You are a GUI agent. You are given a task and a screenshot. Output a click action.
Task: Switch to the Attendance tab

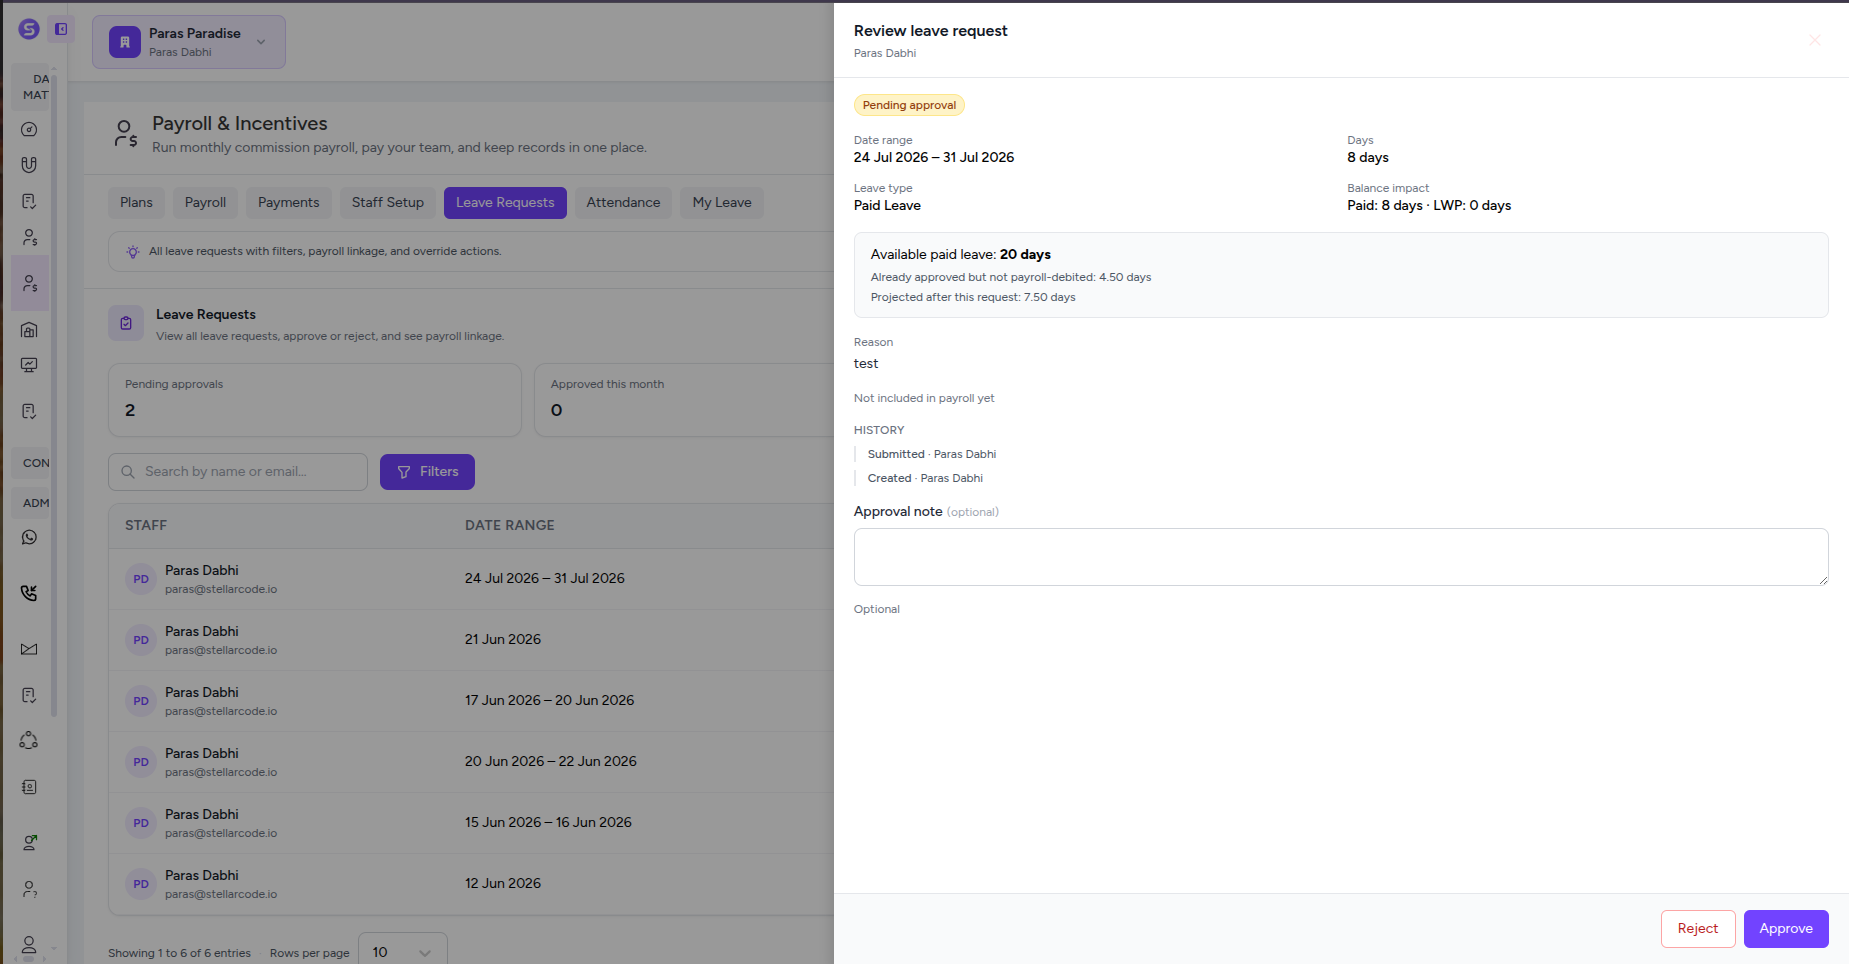pyautogui.click(x=623, y=203)
